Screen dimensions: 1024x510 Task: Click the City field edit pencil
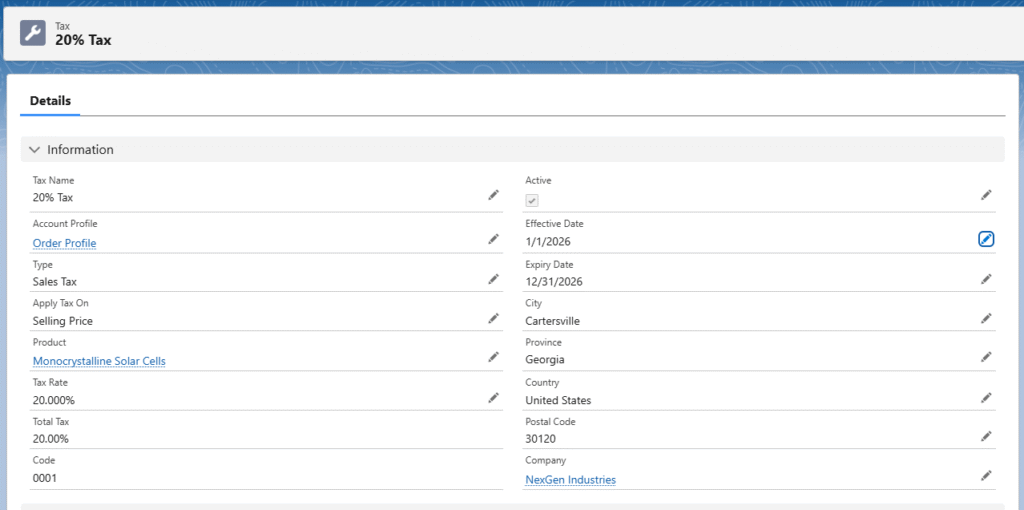pyautogui.click(x=986, y=318)
